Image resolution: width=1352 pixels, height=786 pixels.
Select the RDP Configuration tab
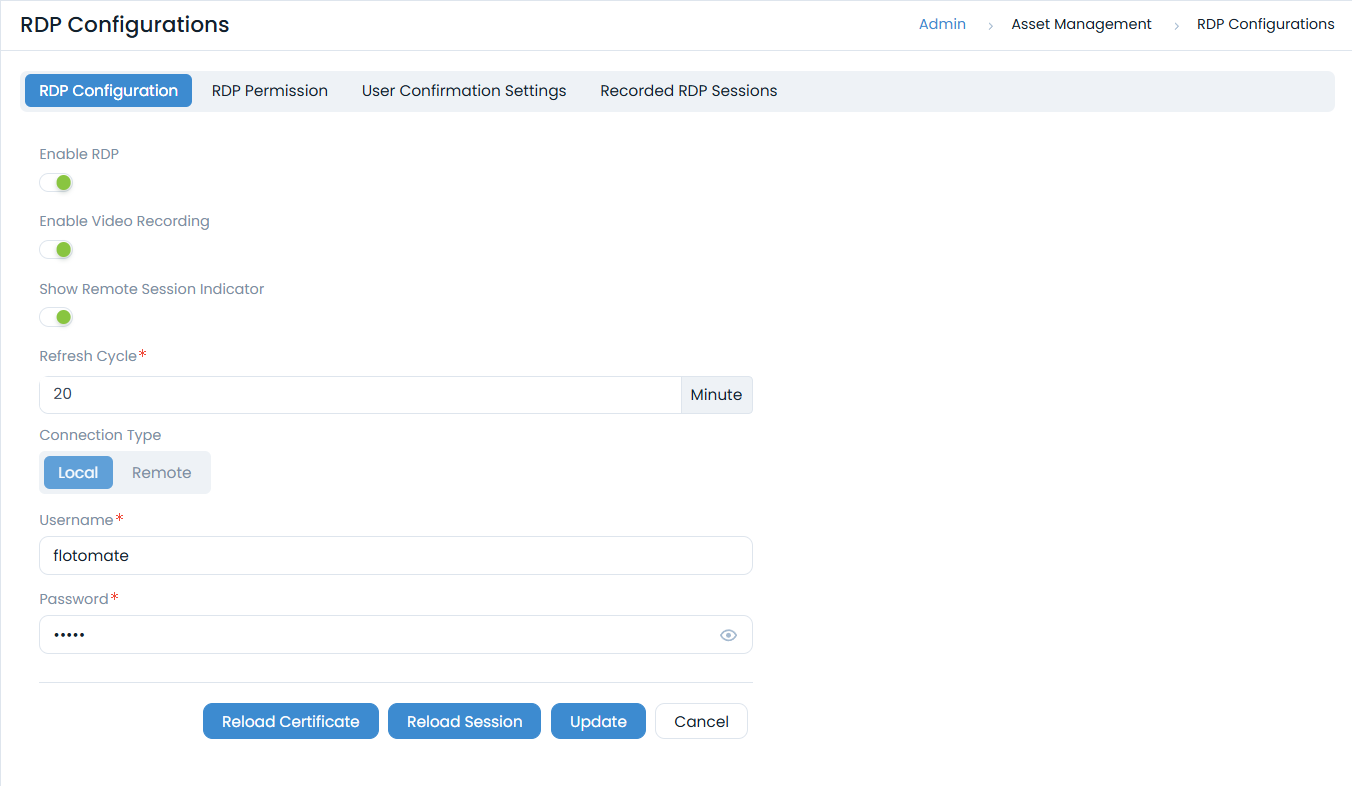[108, 90]
